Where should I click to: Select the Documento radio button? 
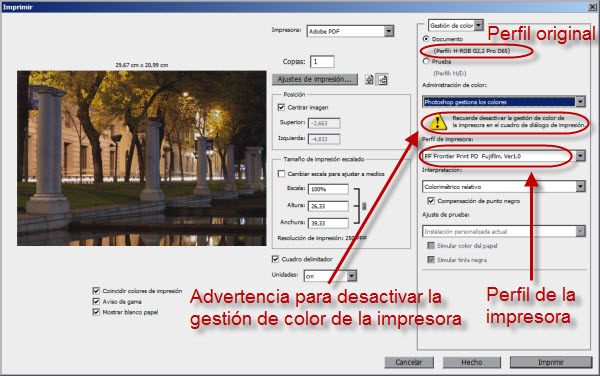pos(426,39)
